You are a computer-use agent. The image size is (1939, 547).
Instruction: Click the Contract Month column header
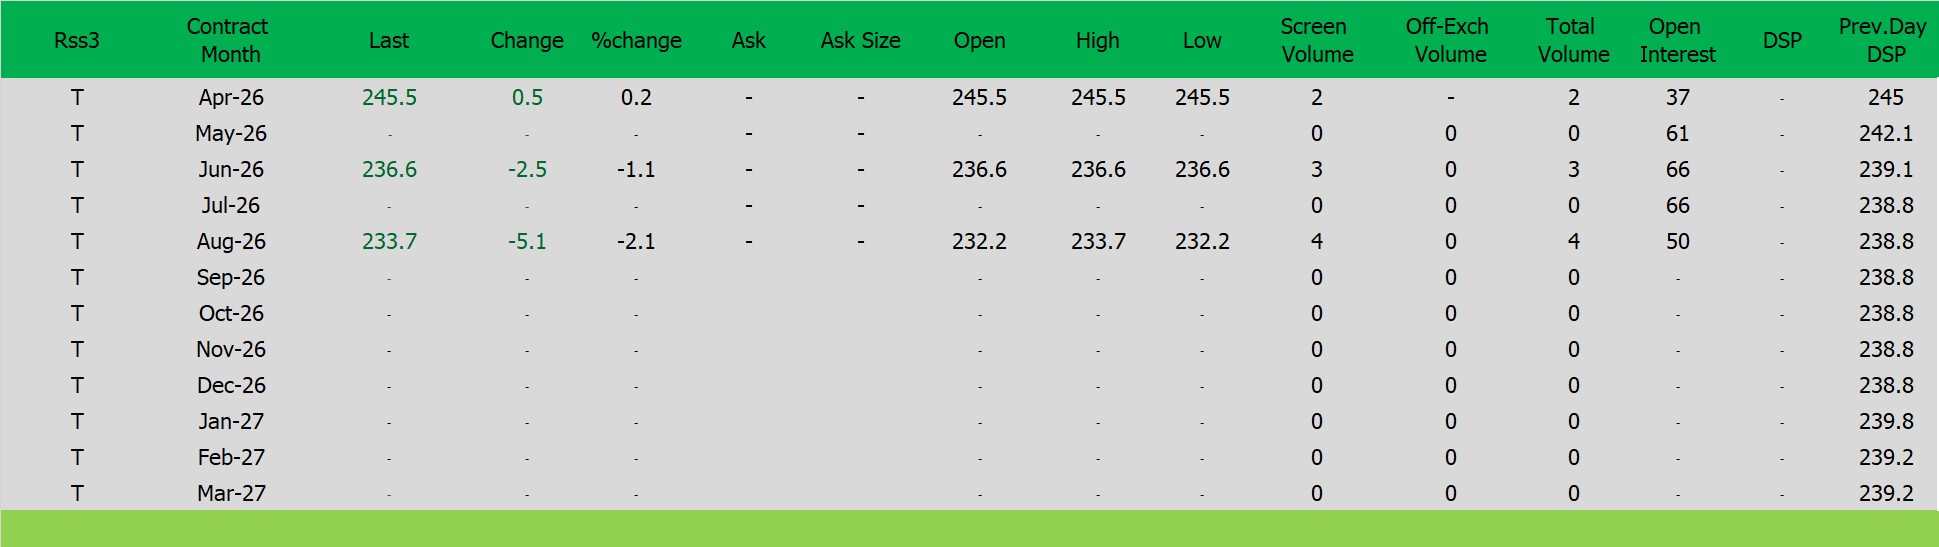229,40
